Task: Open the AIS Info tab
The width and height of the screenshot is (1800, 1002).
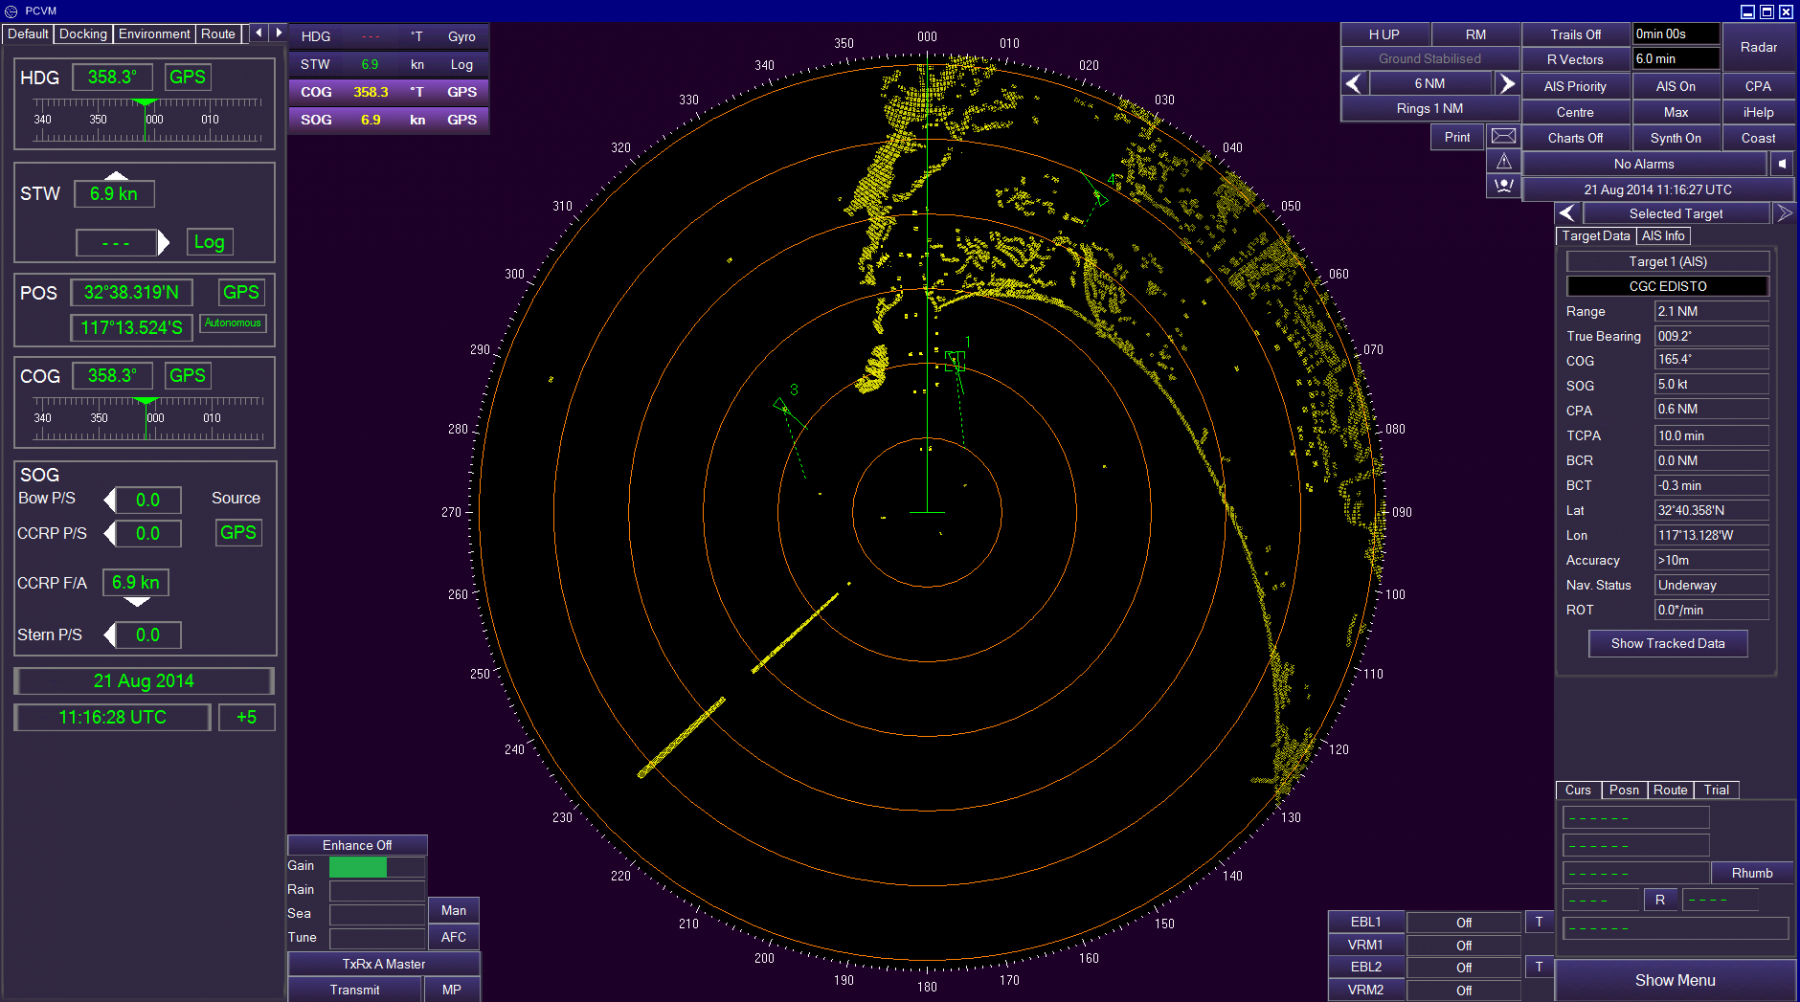Action: tap(1663, 236)
